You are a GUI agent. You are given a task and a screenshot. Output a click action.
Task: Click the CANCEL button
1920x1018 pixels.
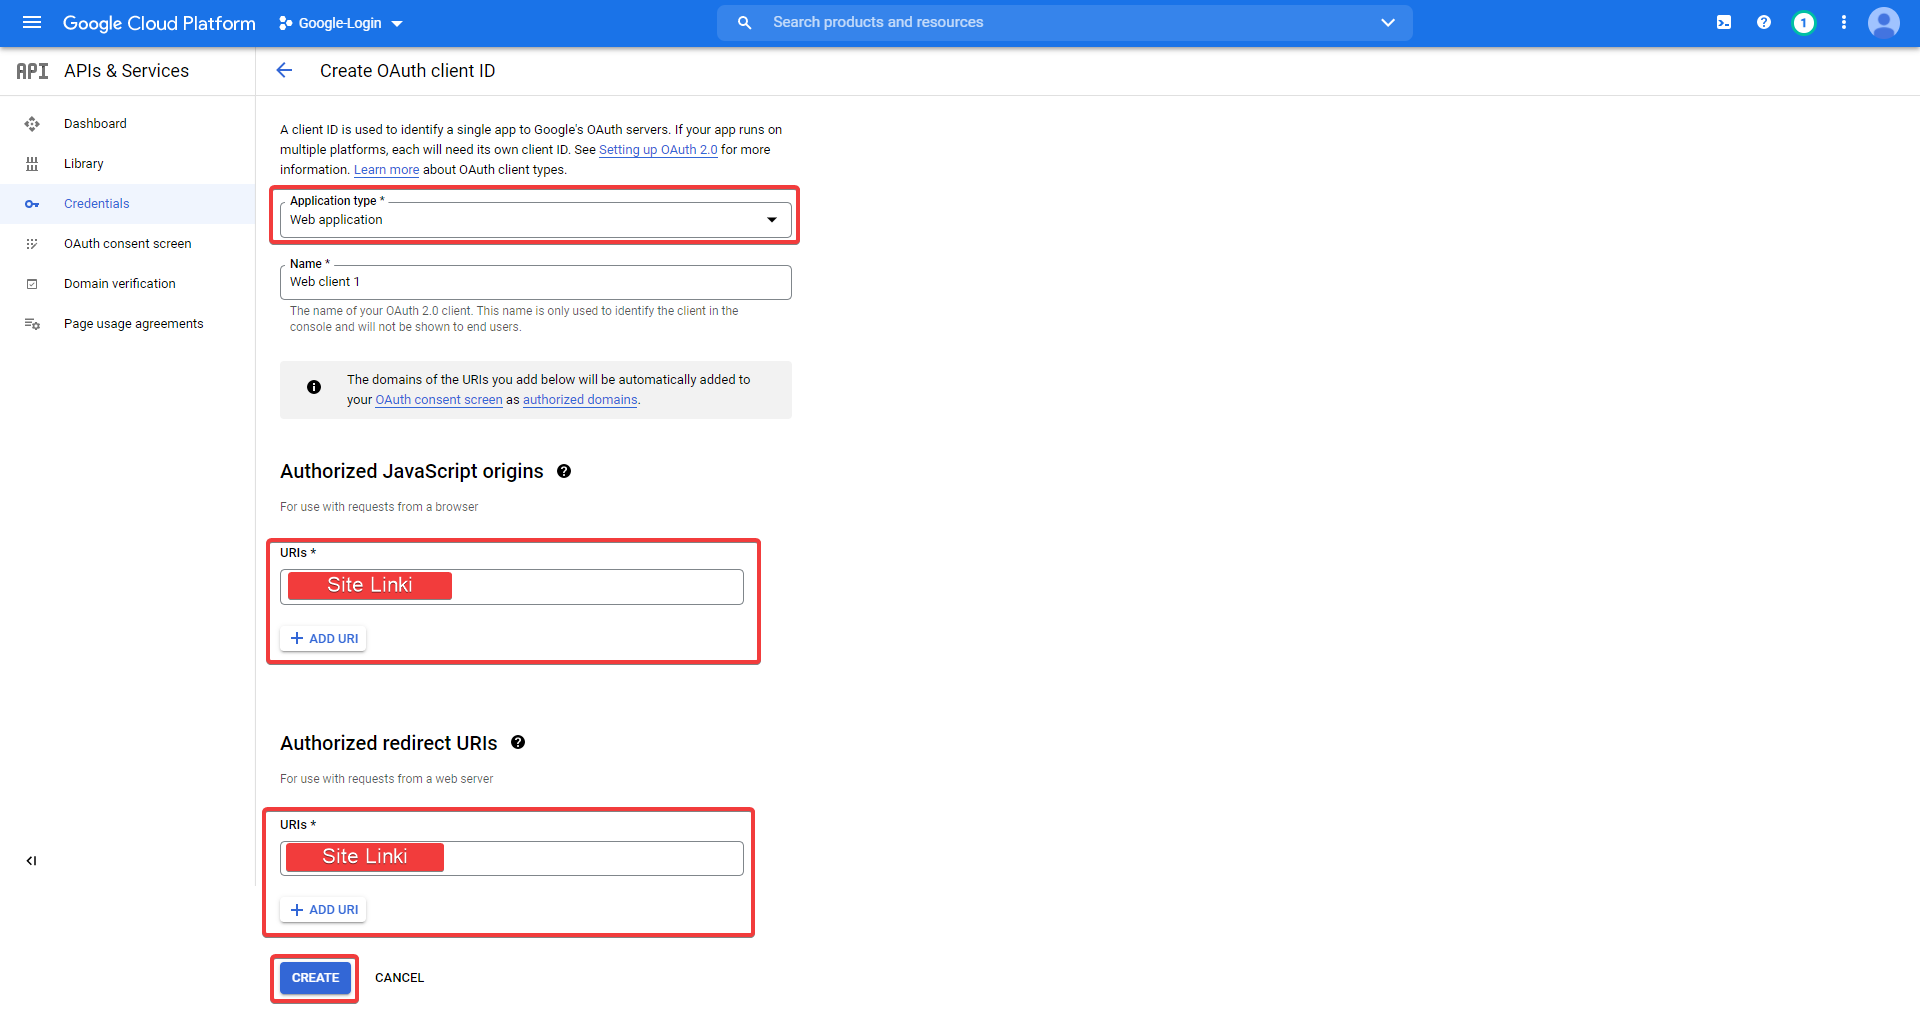399,978
